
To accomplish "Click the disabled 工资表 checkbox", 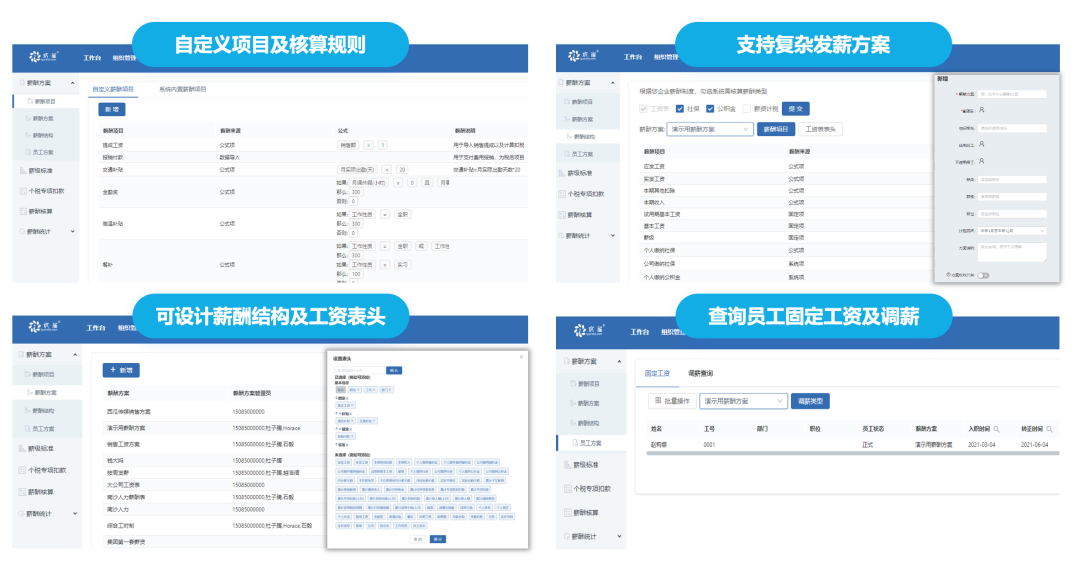I will coord(643,109).
